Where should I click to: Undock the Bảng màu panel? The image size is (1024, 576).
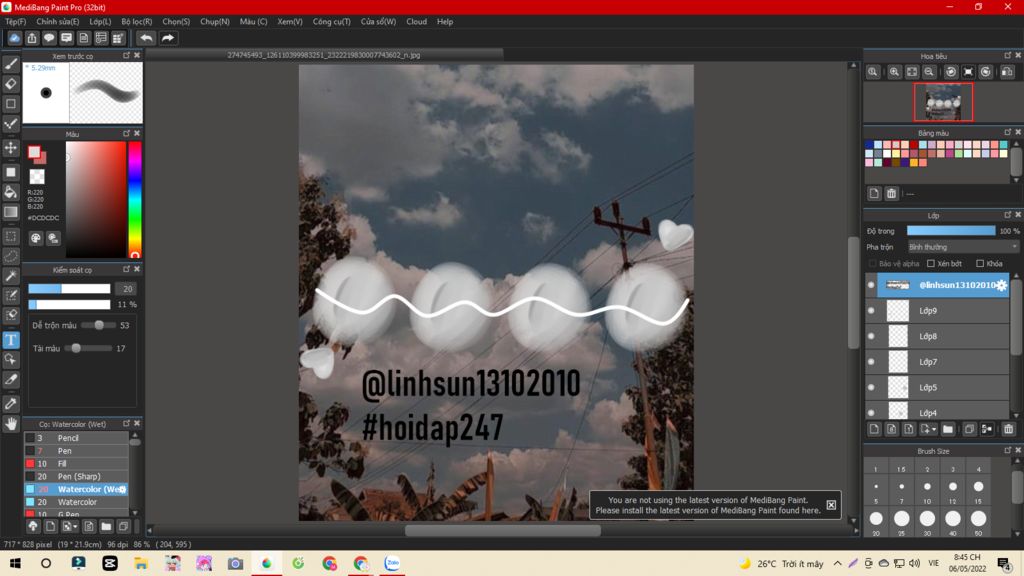1007,133
